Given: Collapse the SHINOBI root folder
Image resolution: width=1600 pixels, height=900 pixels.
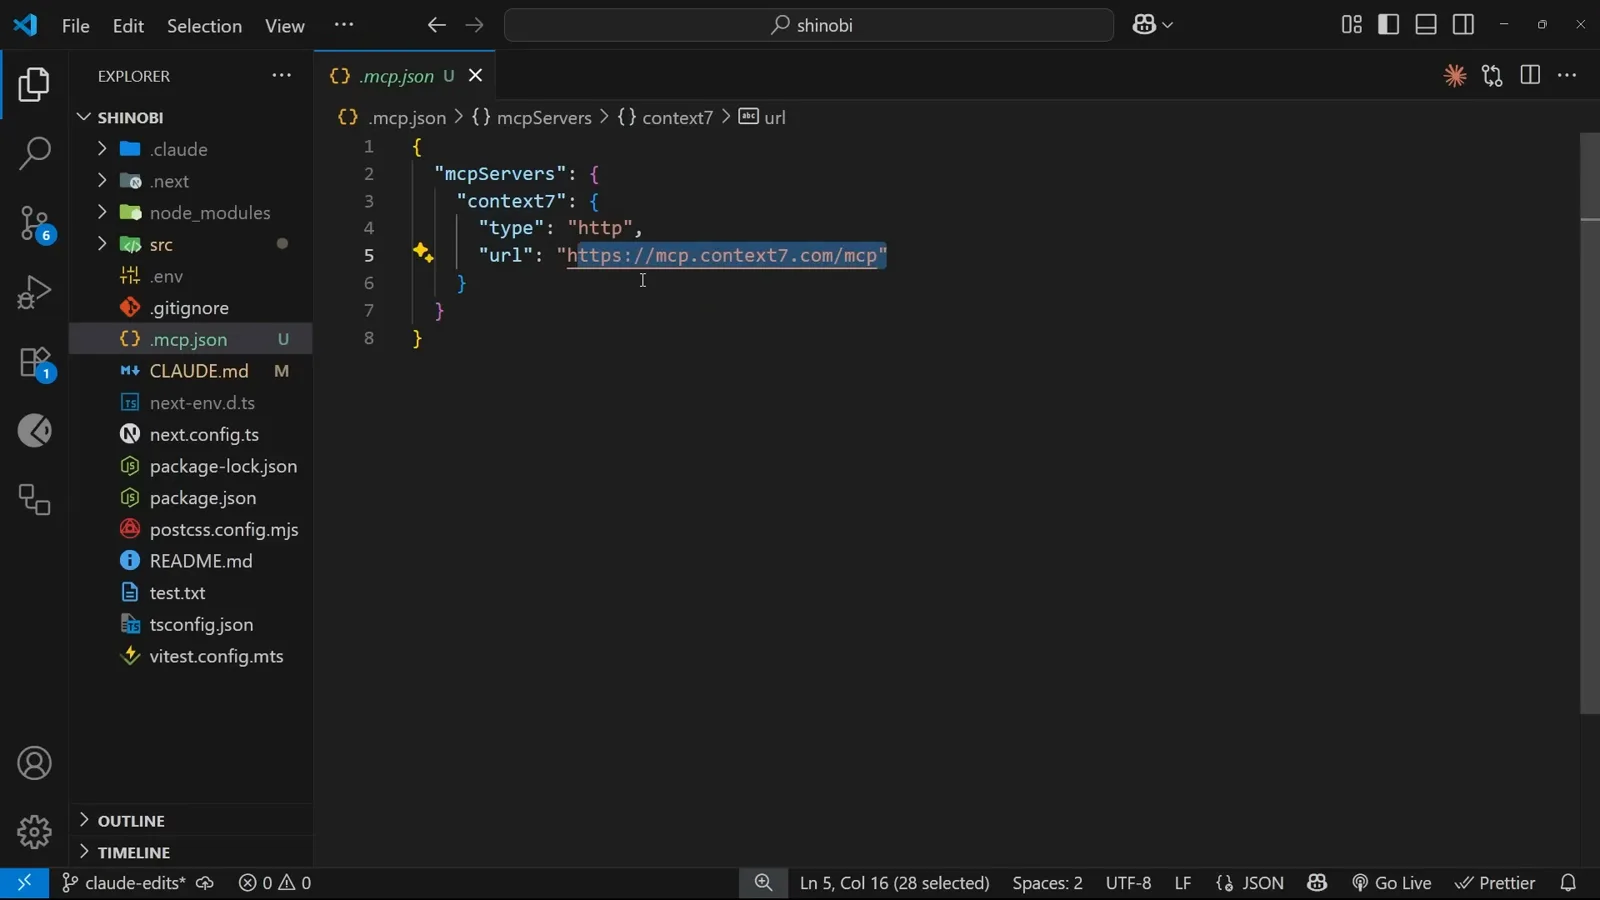Looking at the screenshot, I should pos(190,117).
